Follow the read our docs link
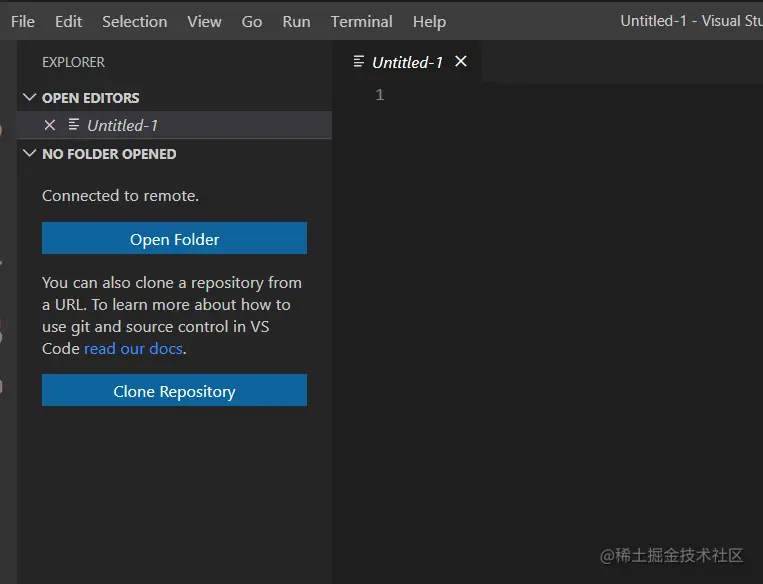This screenshot has width=763, height=584. pyautogui.click(x=133, y=348)
